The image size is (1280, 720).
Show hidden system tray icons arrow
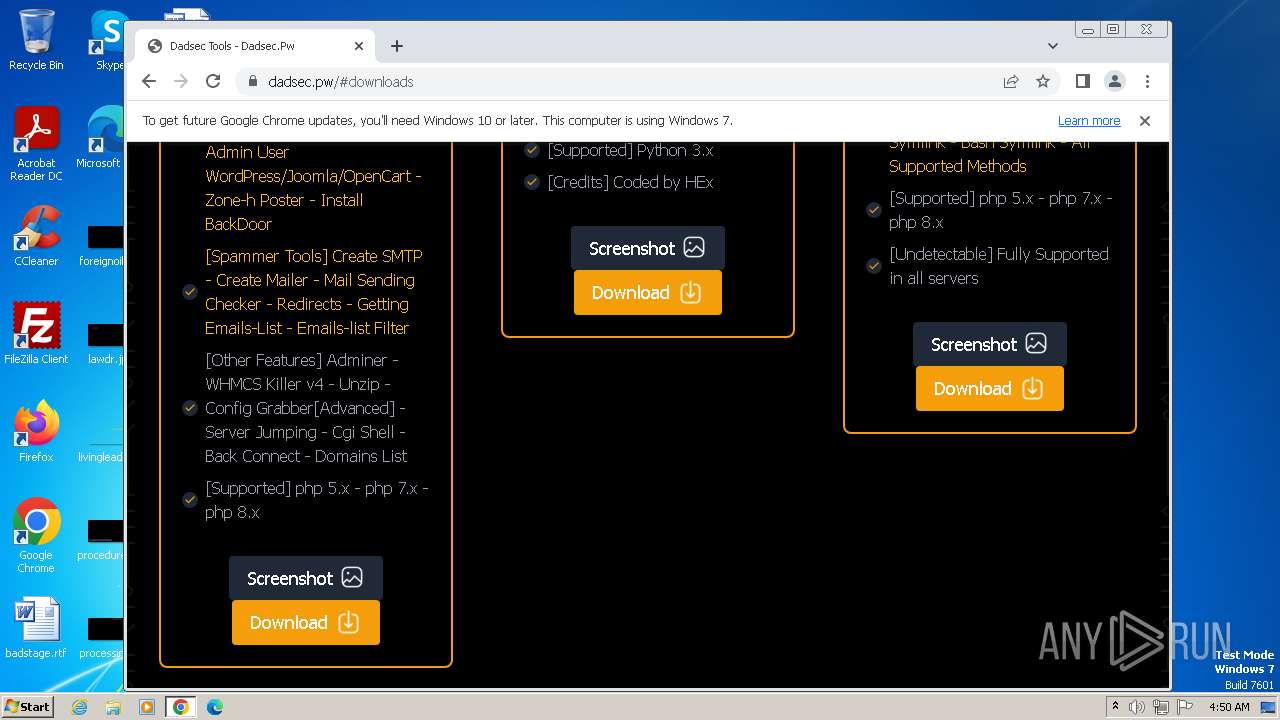[x=1115, y=707]
